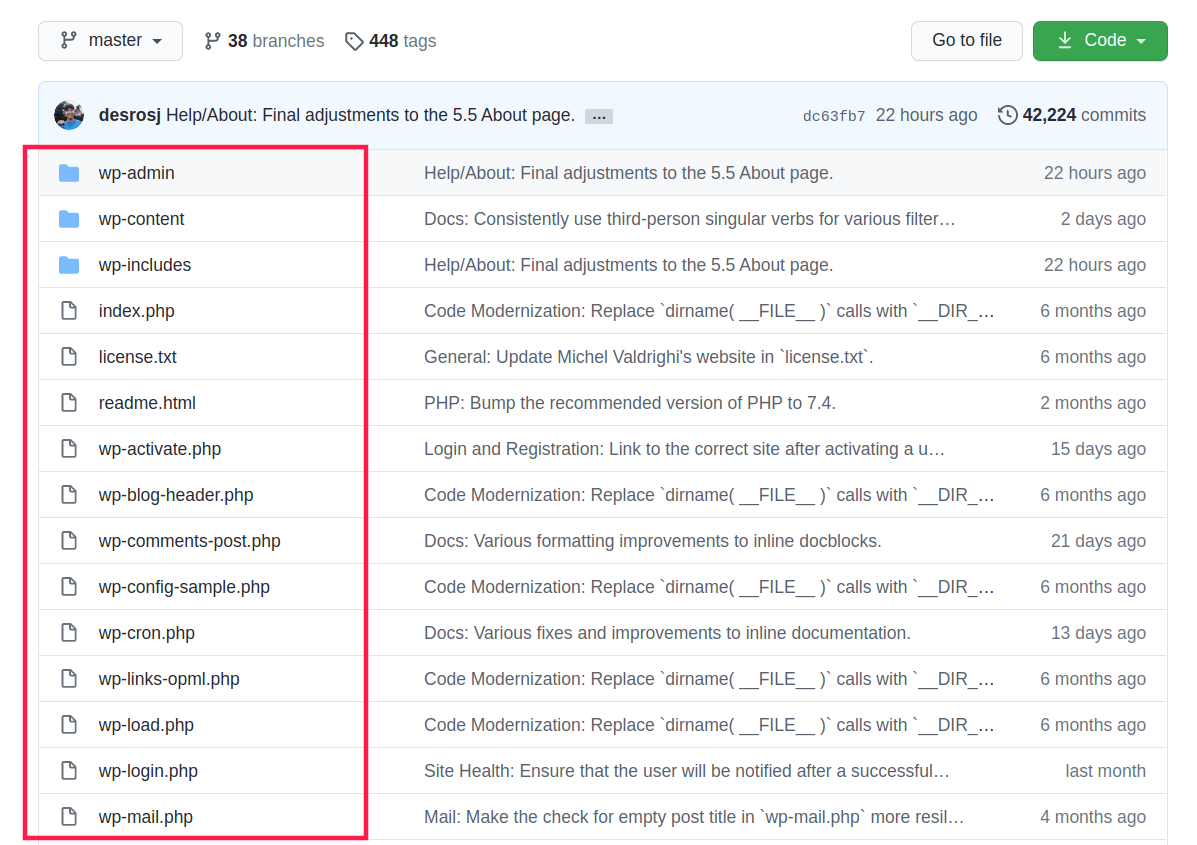The height and width of the screenshot is (845, 1197).
Task: Open the wp-blog-header.php file
Action: 176,495
